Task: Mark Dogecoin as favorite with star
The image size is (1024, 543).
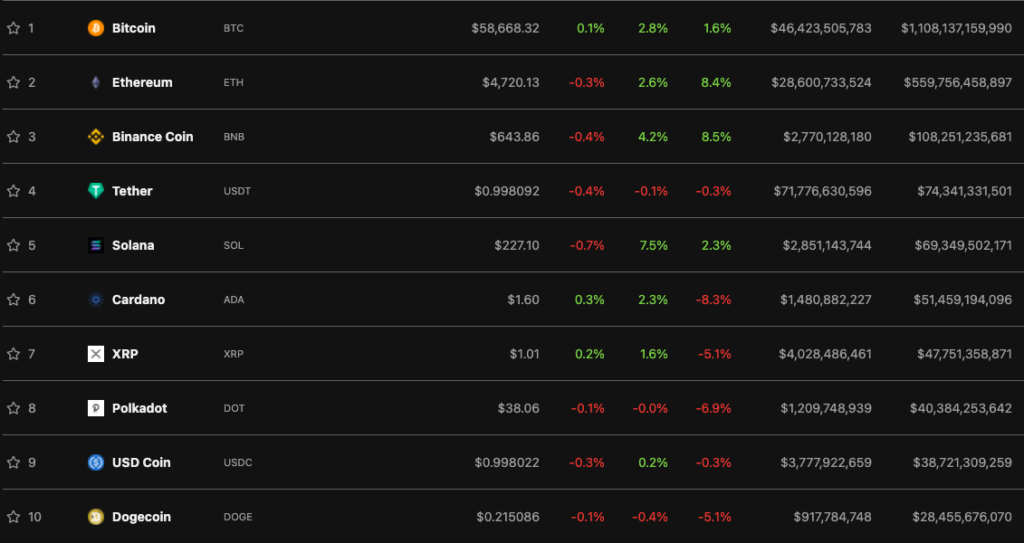Action: [x=14, y=517]
